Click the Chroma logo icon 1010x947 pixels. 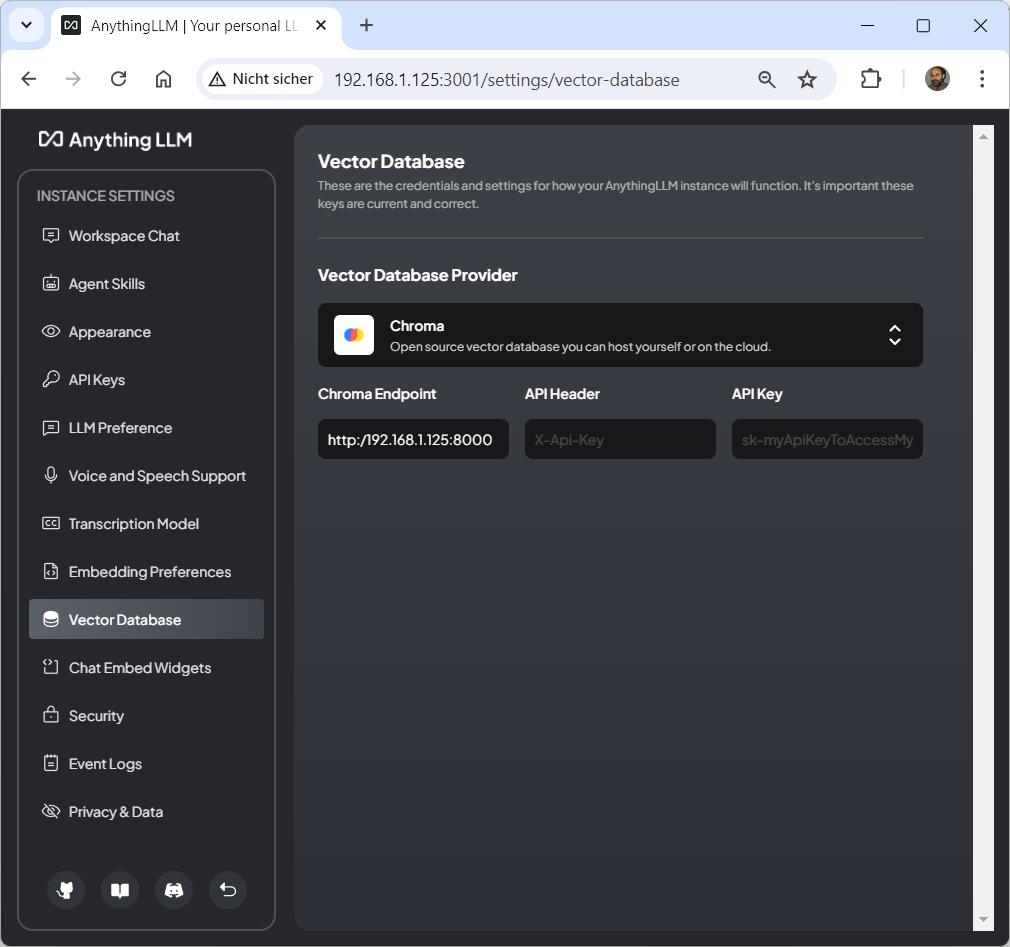click(x=354, y=335)
